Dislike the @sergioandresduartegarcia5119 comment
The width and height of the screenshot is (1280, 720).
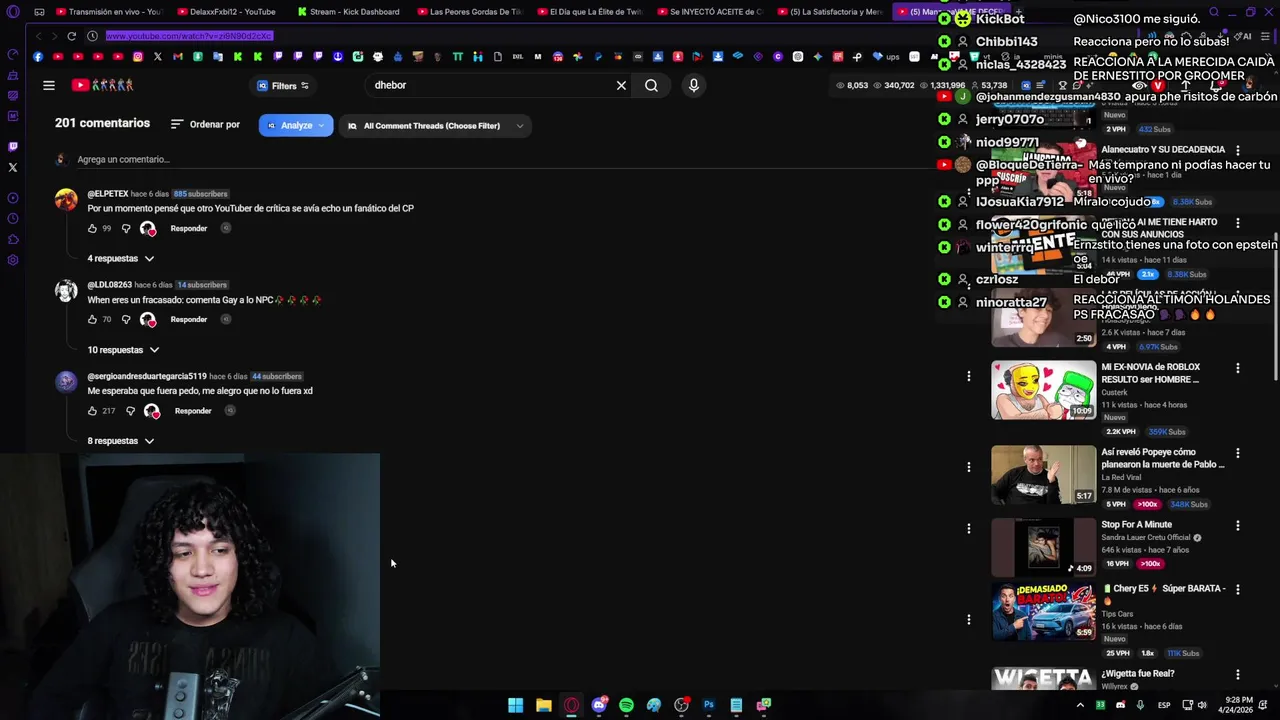pos(130,411)
